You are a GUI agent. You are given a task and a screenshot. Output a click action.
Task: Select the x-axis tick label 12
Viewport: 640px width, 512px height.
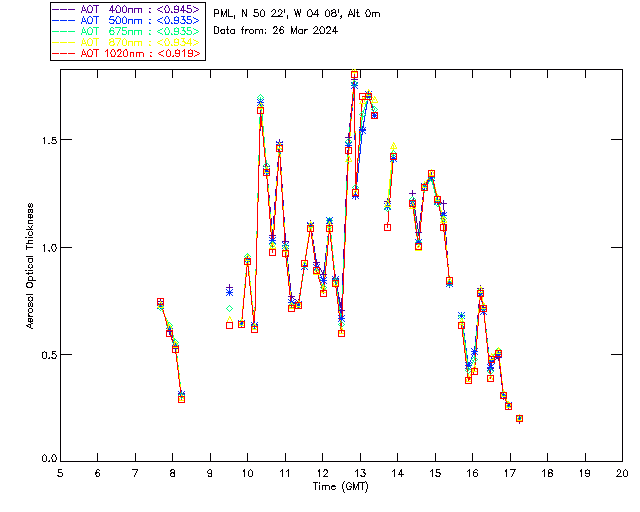coord(322,473)
